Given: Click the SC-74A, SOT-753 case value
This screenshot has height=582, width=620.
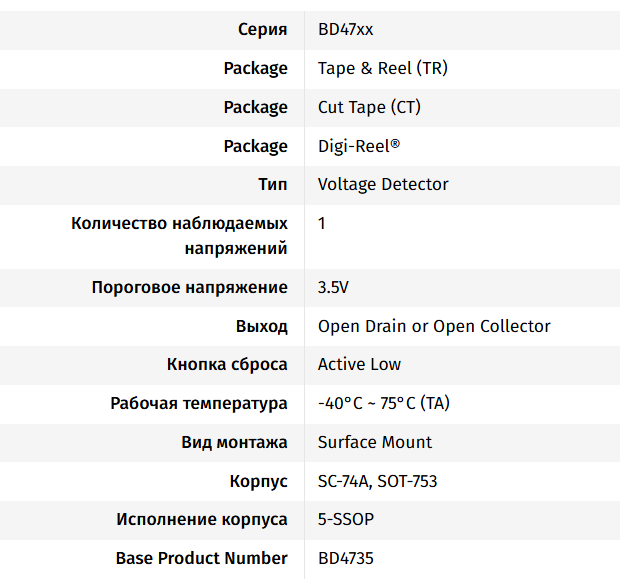Looking at the screenshot, I should coord(377,482).
